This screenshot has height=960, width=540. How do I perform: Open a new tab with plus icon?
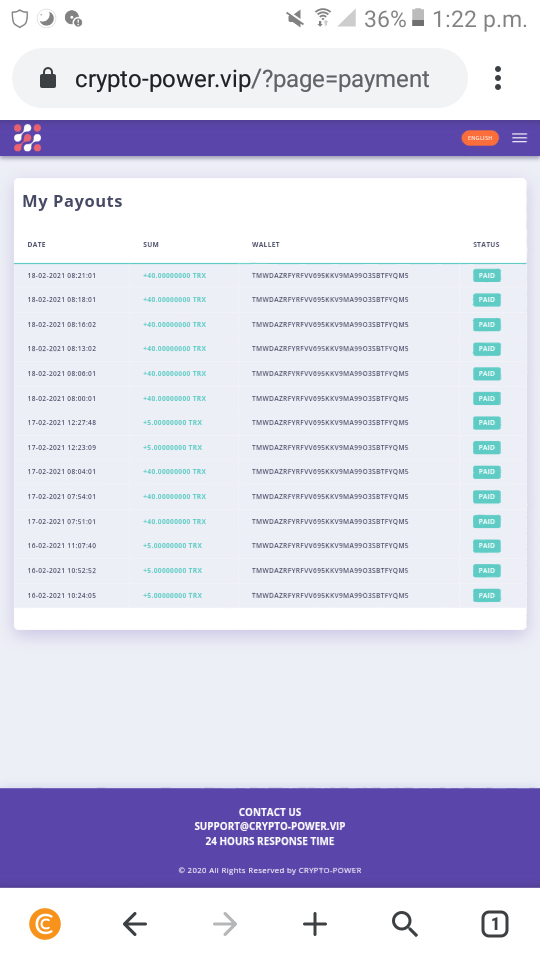point(315,924)
